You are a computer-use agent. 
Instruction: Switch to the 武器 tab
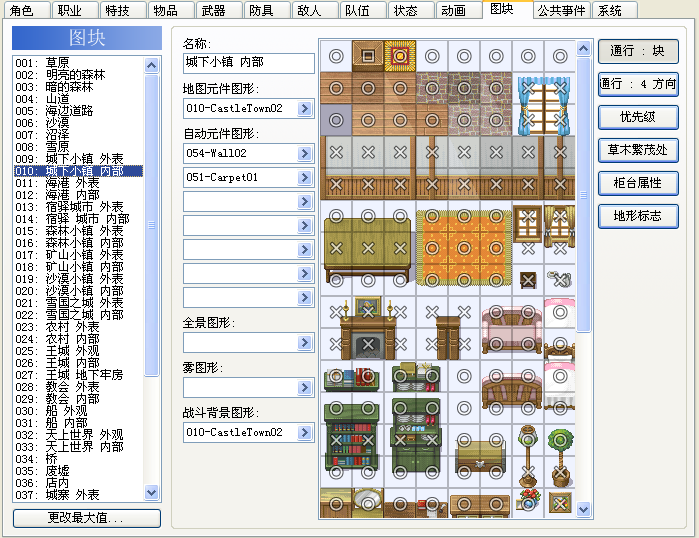tap(218, 10)
